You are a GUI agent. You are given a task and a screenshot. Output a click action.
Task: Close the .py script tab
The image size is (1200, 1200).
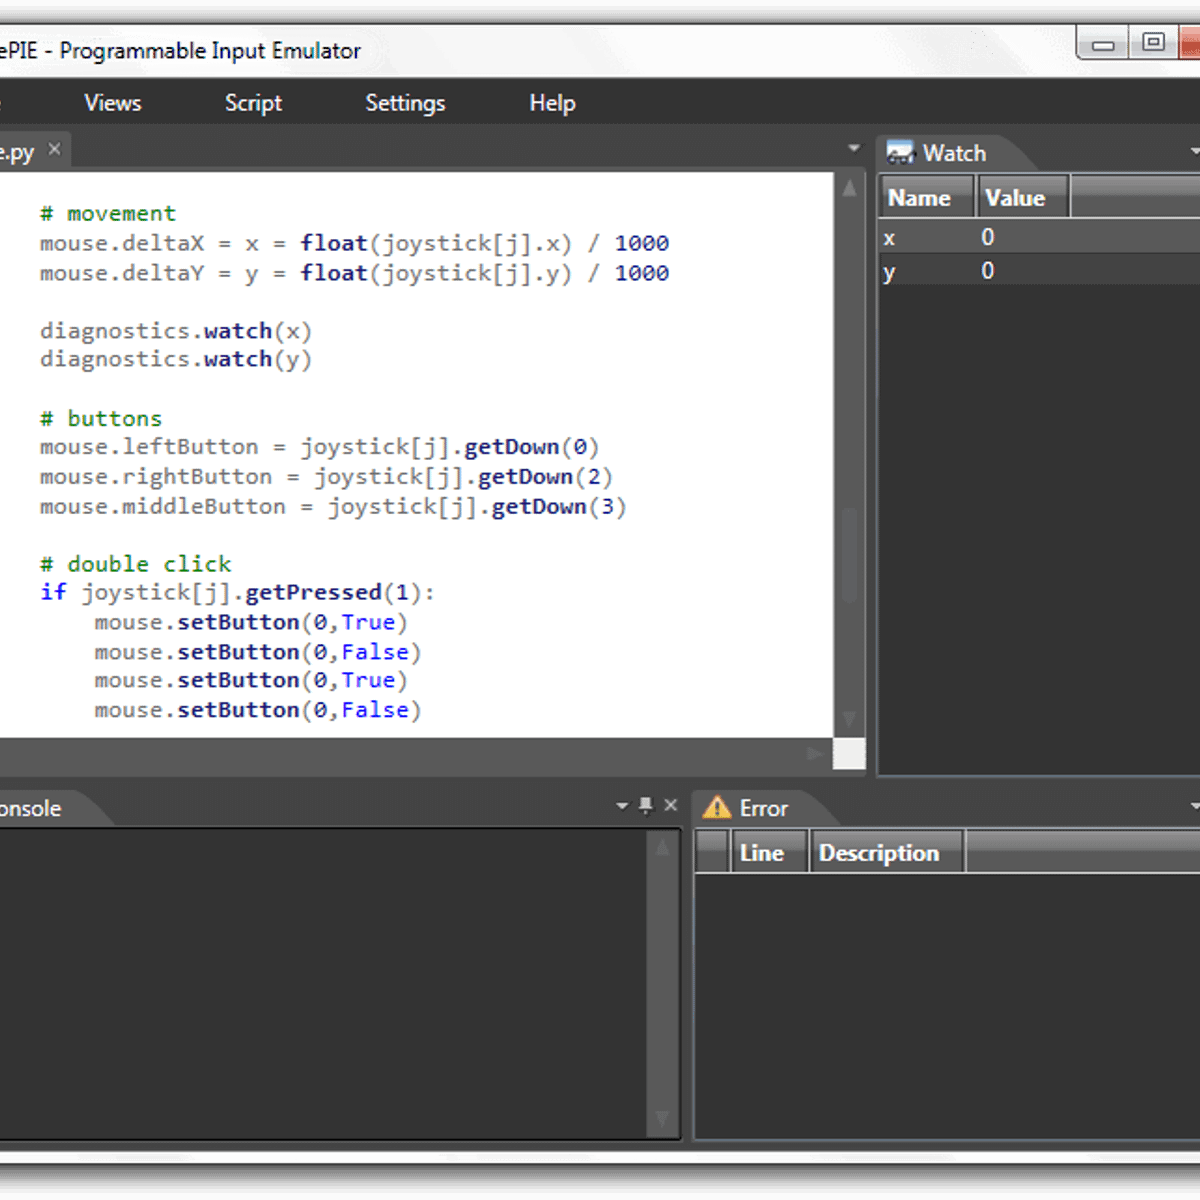click(54, 150)
